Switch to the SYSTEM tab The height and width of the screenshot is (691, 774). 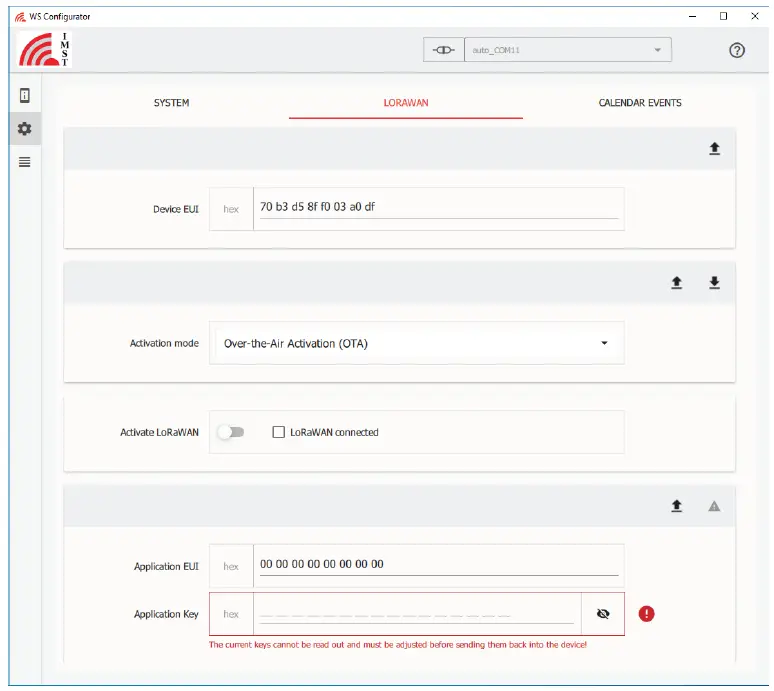click(x=171, y=103)
